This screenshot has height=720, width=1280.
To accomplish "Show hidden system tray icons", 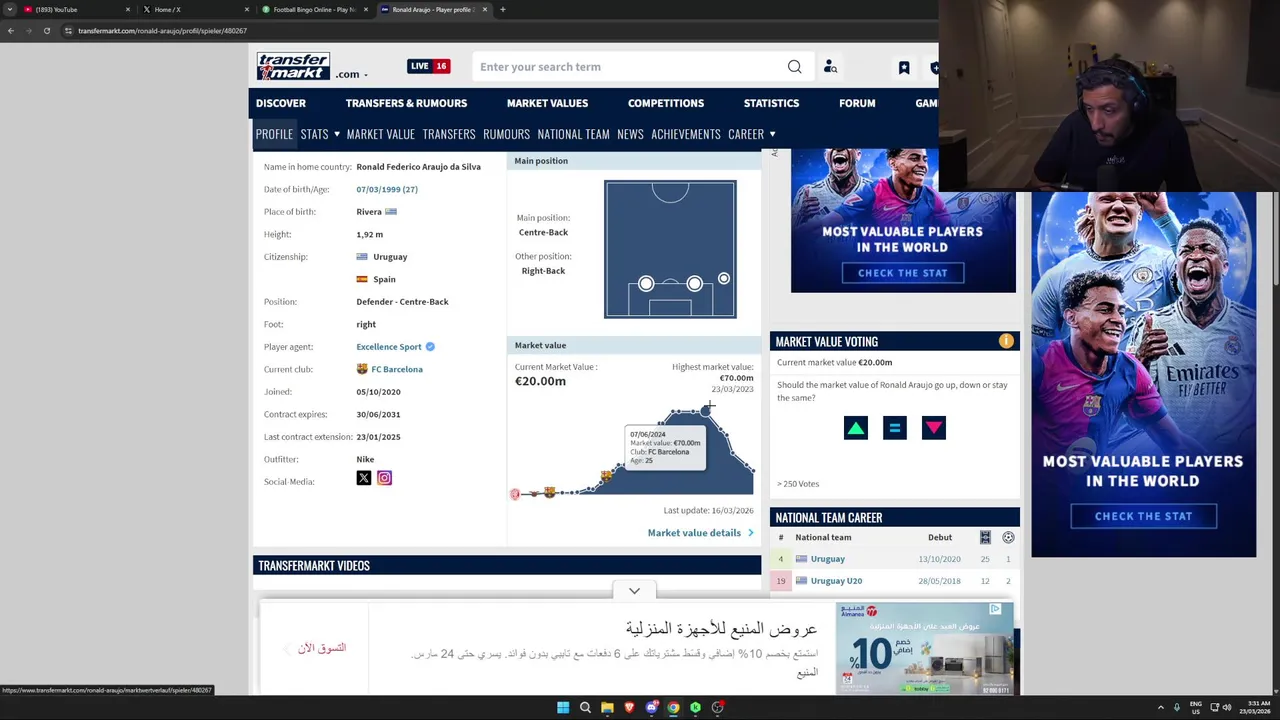I will [1161, 707].
